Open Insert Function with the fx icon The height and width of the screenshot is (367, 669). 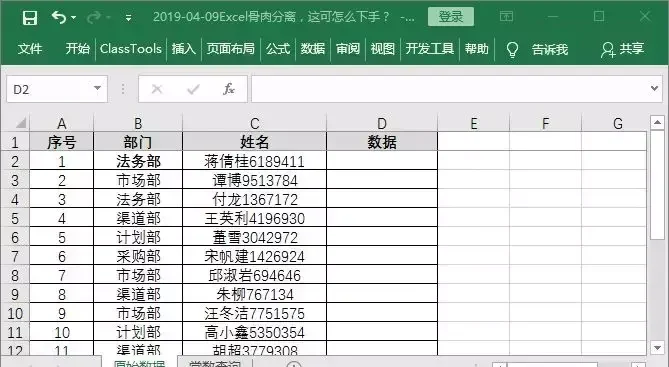[x=229, y=89]
